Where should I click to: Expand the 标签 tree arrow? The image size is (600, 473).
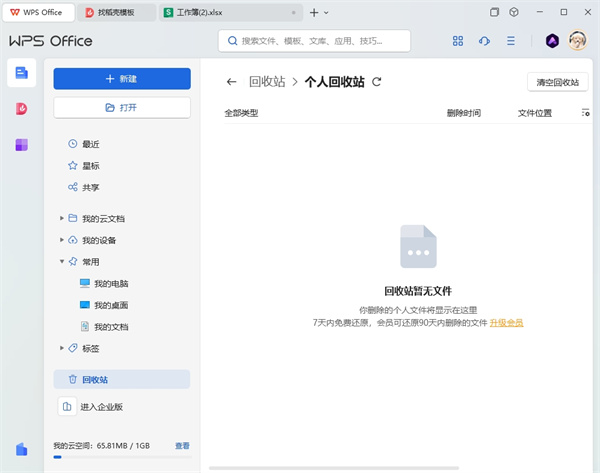coord(62,348)
